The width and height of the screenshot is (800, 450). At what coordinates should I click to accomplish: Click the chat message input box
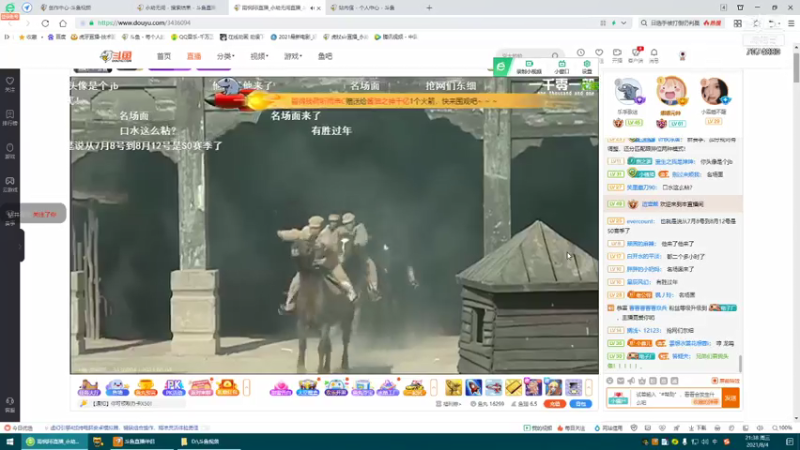676,398
